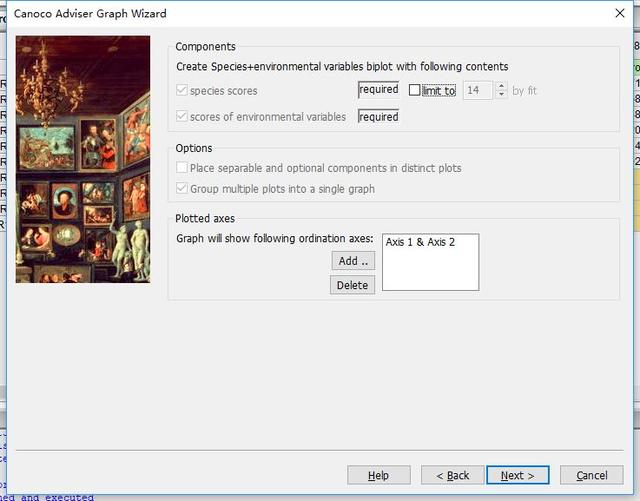Increase the limit value with up arrow

point(502,86)
